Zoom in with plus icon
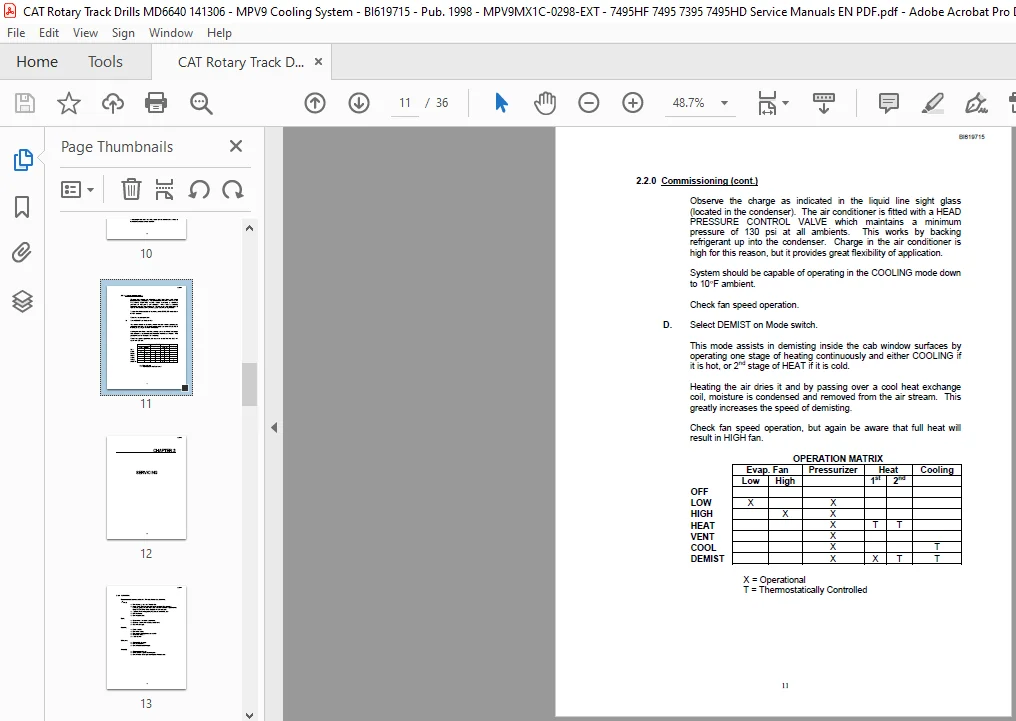This screenshot has width=1016, height=721. coord(632,103)
